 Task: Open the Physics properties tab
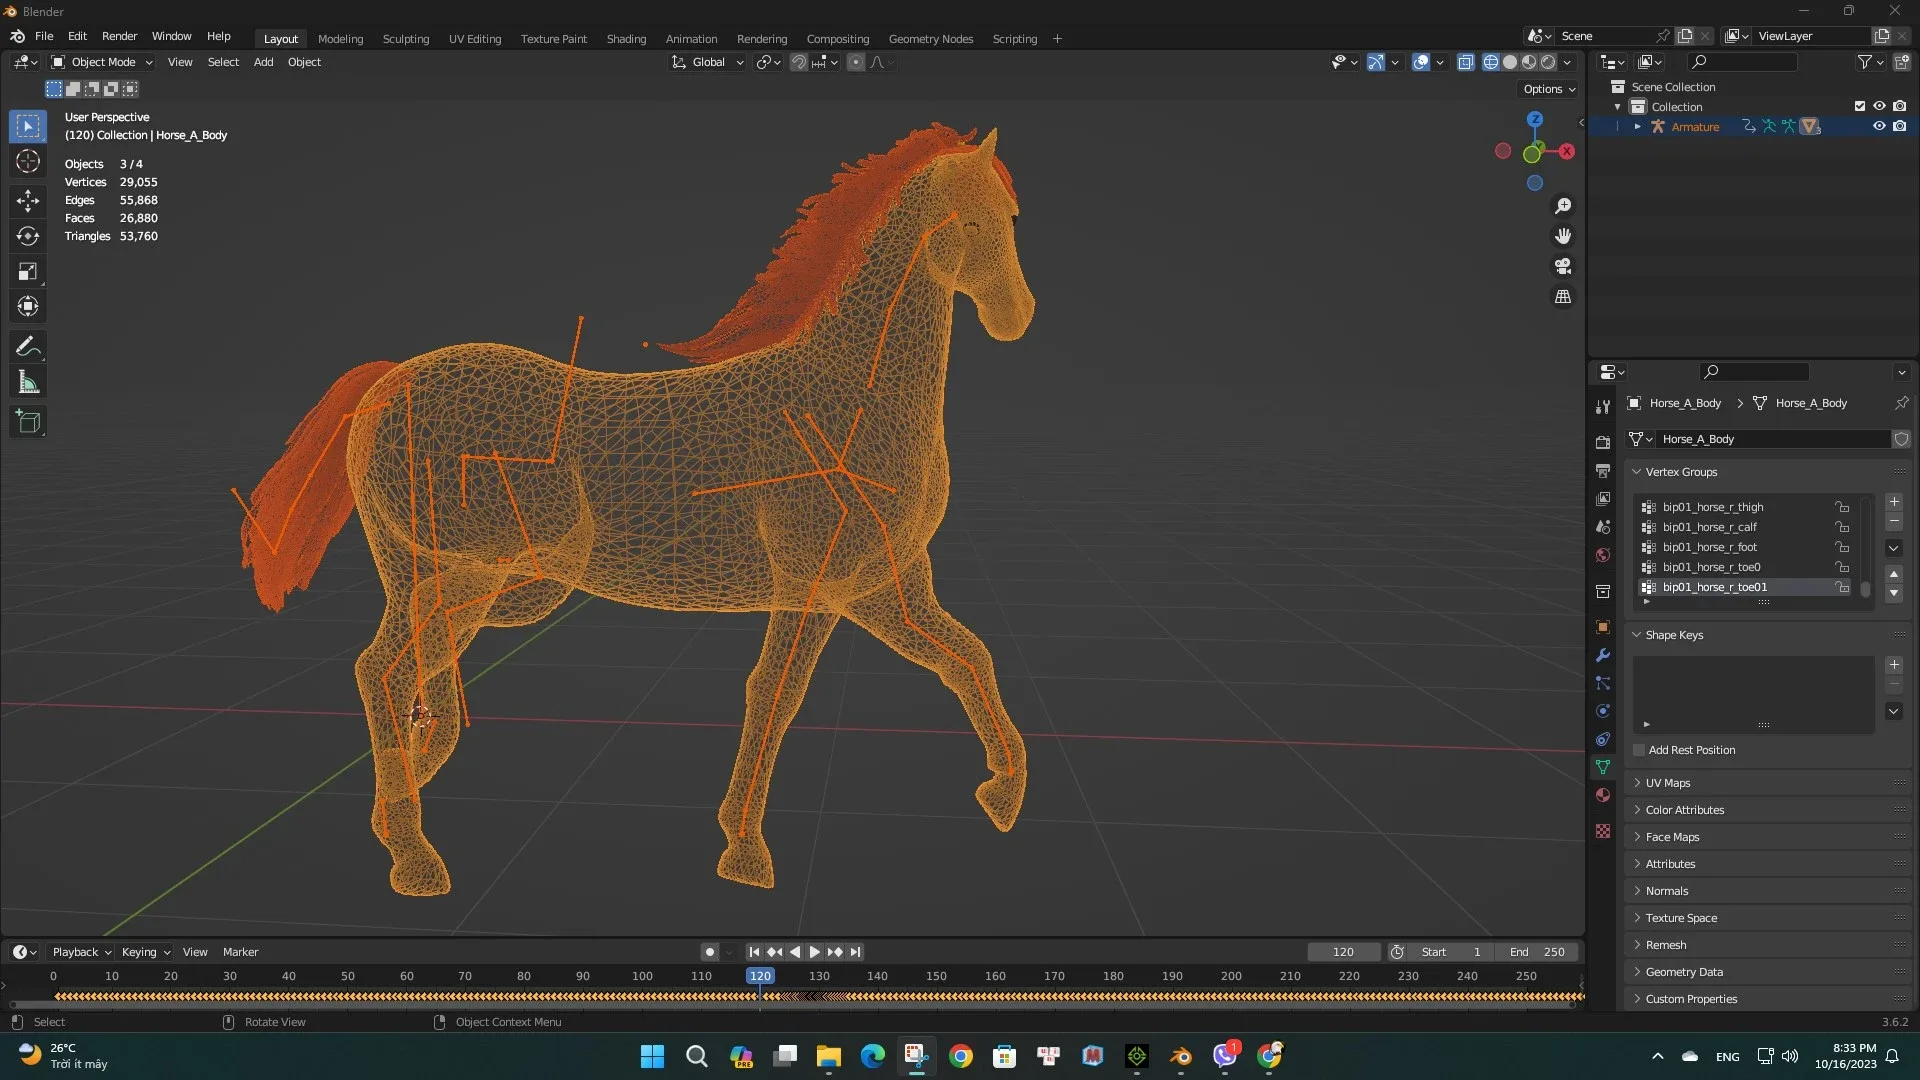pyautogui.click(x=1603, y=711)
